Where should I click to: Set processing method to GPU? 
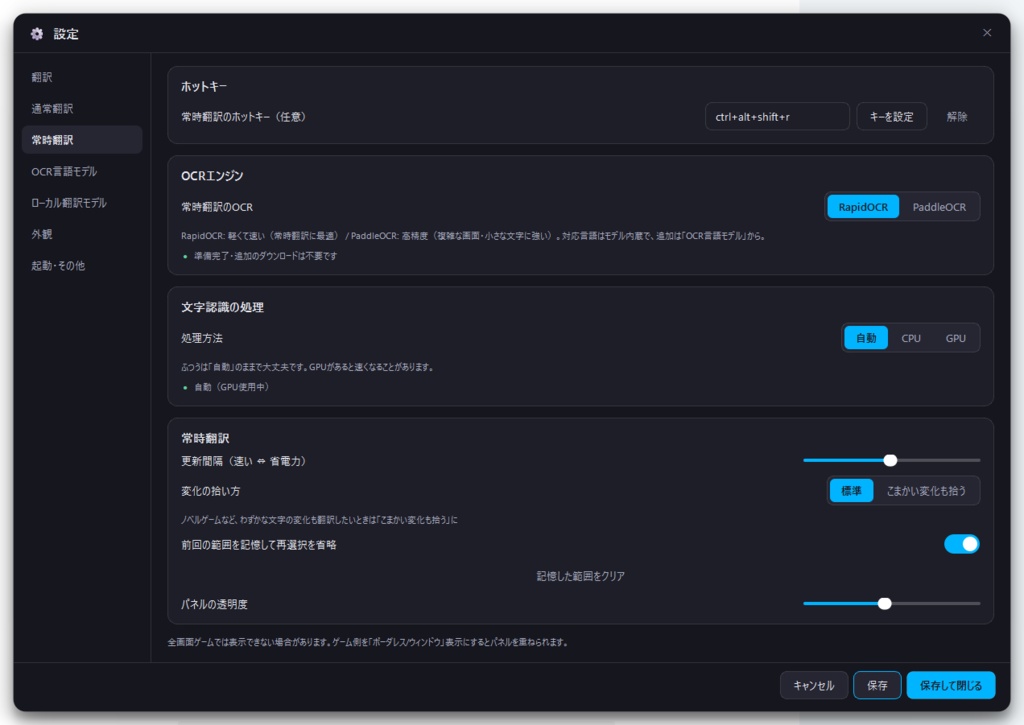[x=955, y=338]
